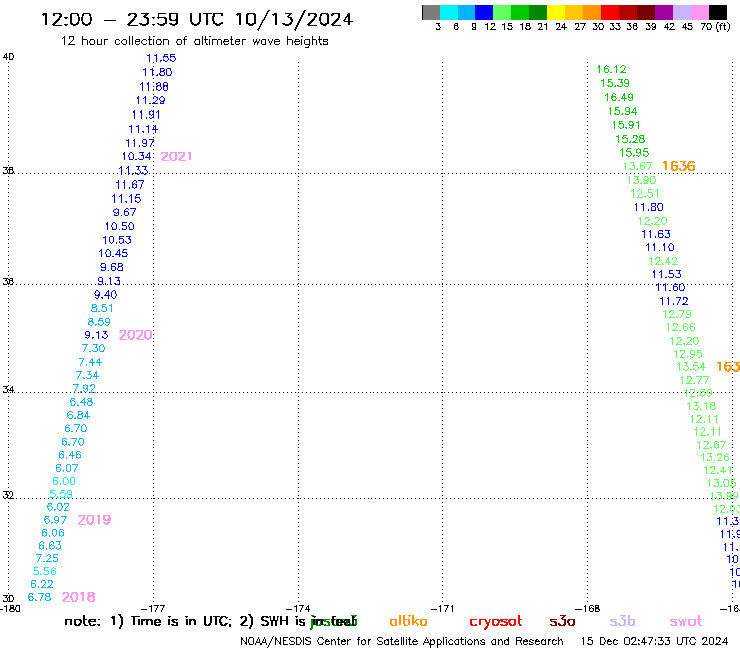This screenshot has width=740, height=650.
Task: Click the wave height value 13.26
Action: [x=715, y=457]
